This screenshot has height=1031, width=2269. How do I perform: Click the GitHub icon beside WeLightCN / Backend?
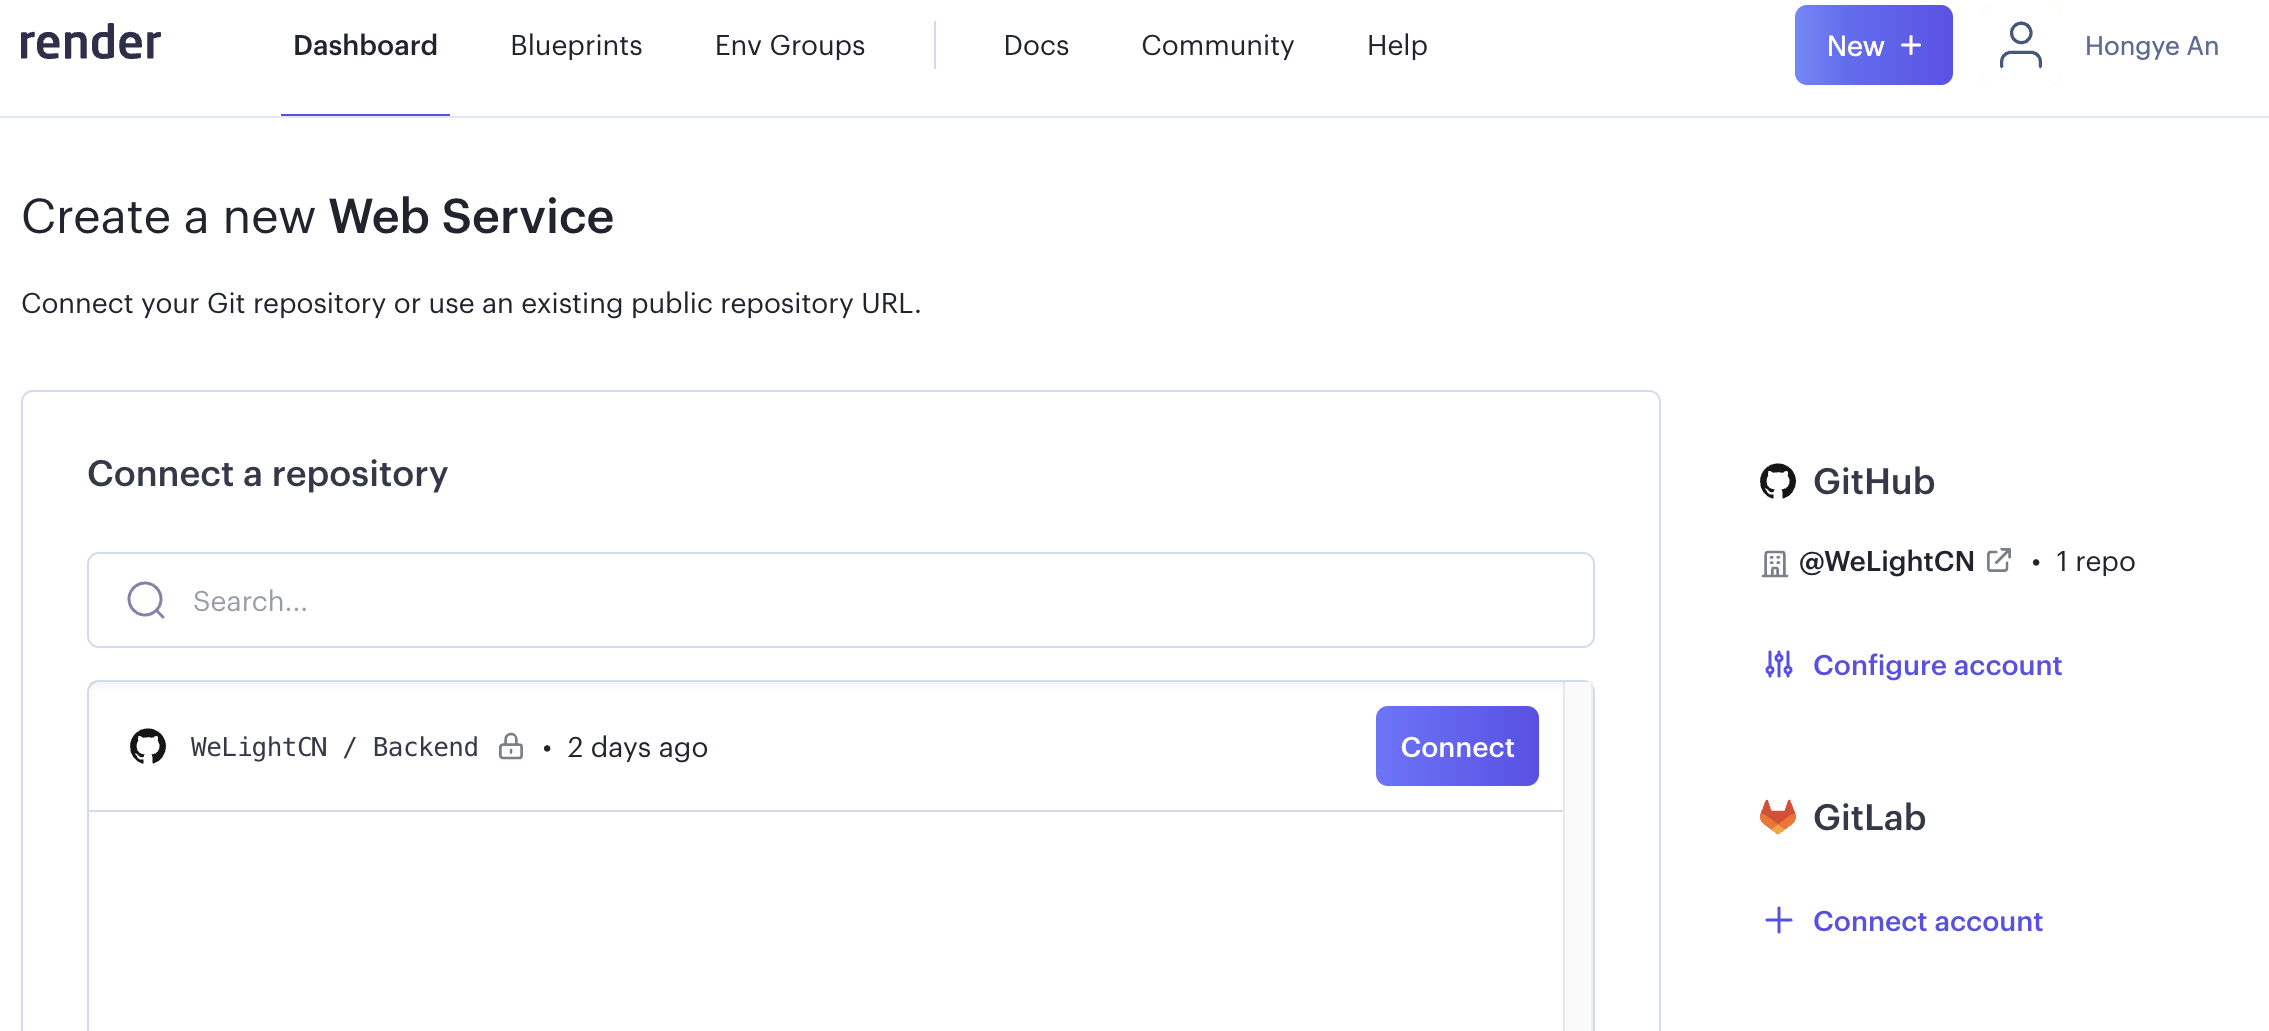(x=148, y=746)
